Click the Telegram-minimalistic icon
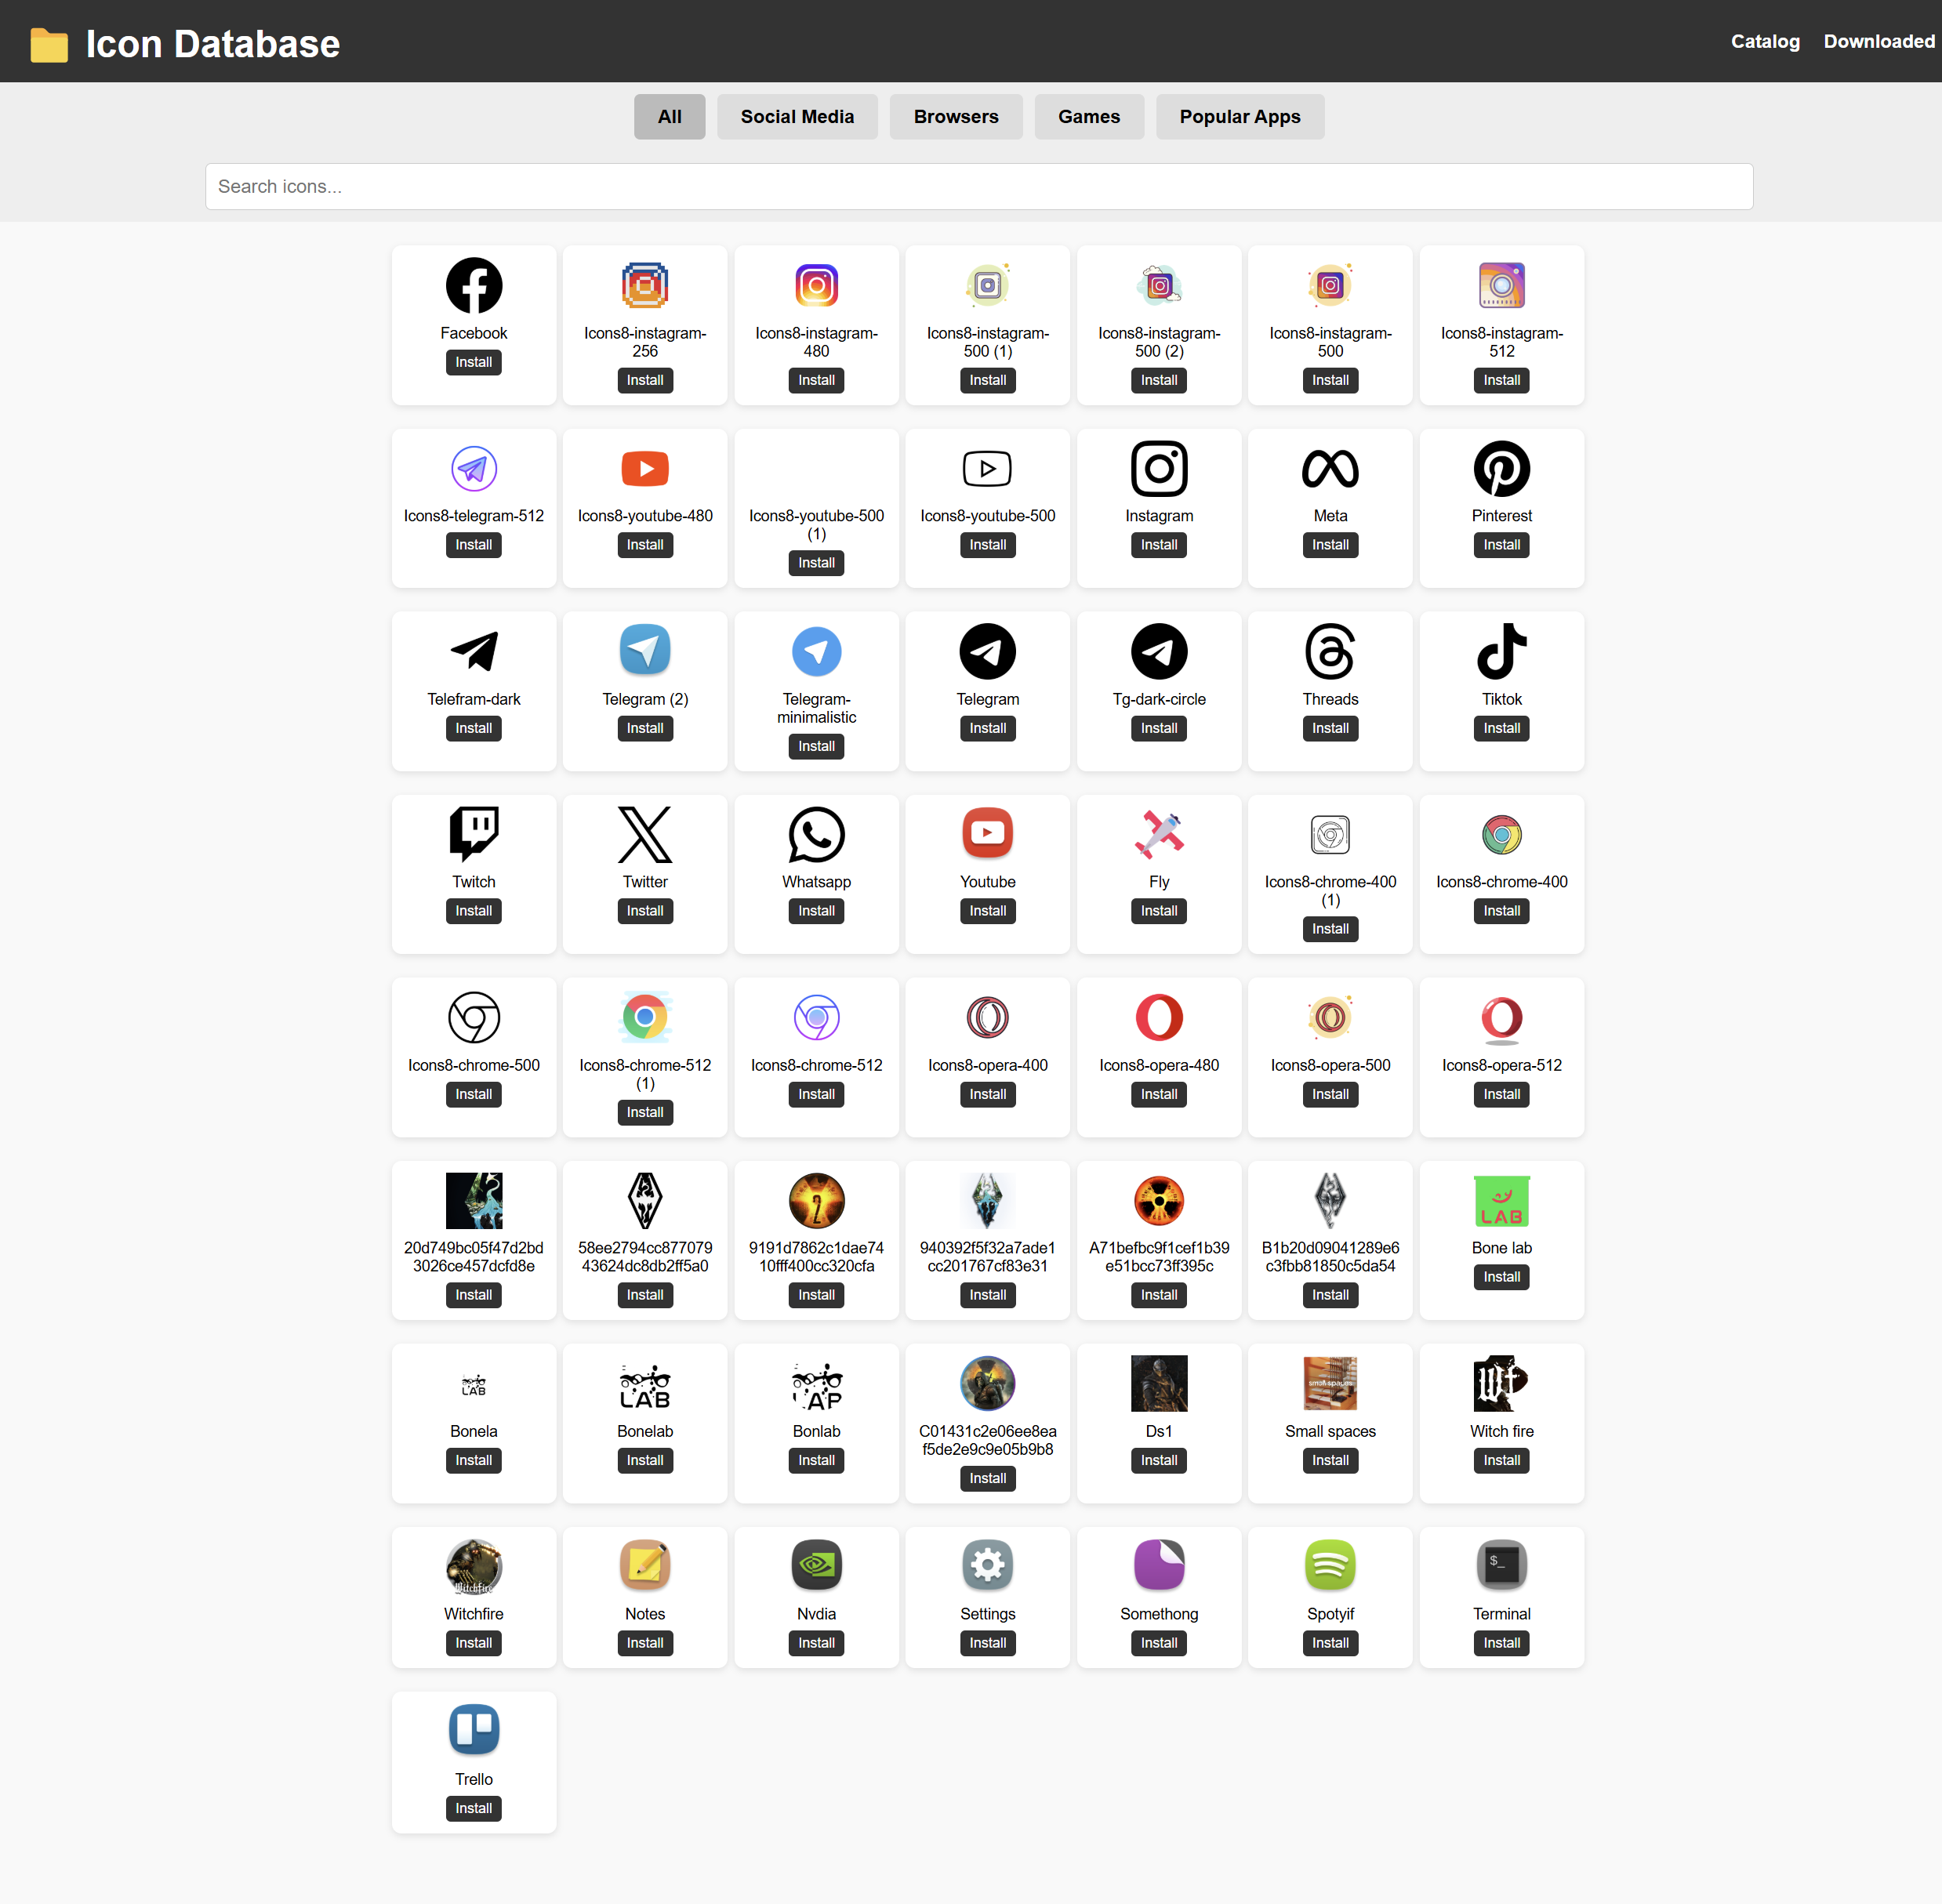 click(816, 651)
